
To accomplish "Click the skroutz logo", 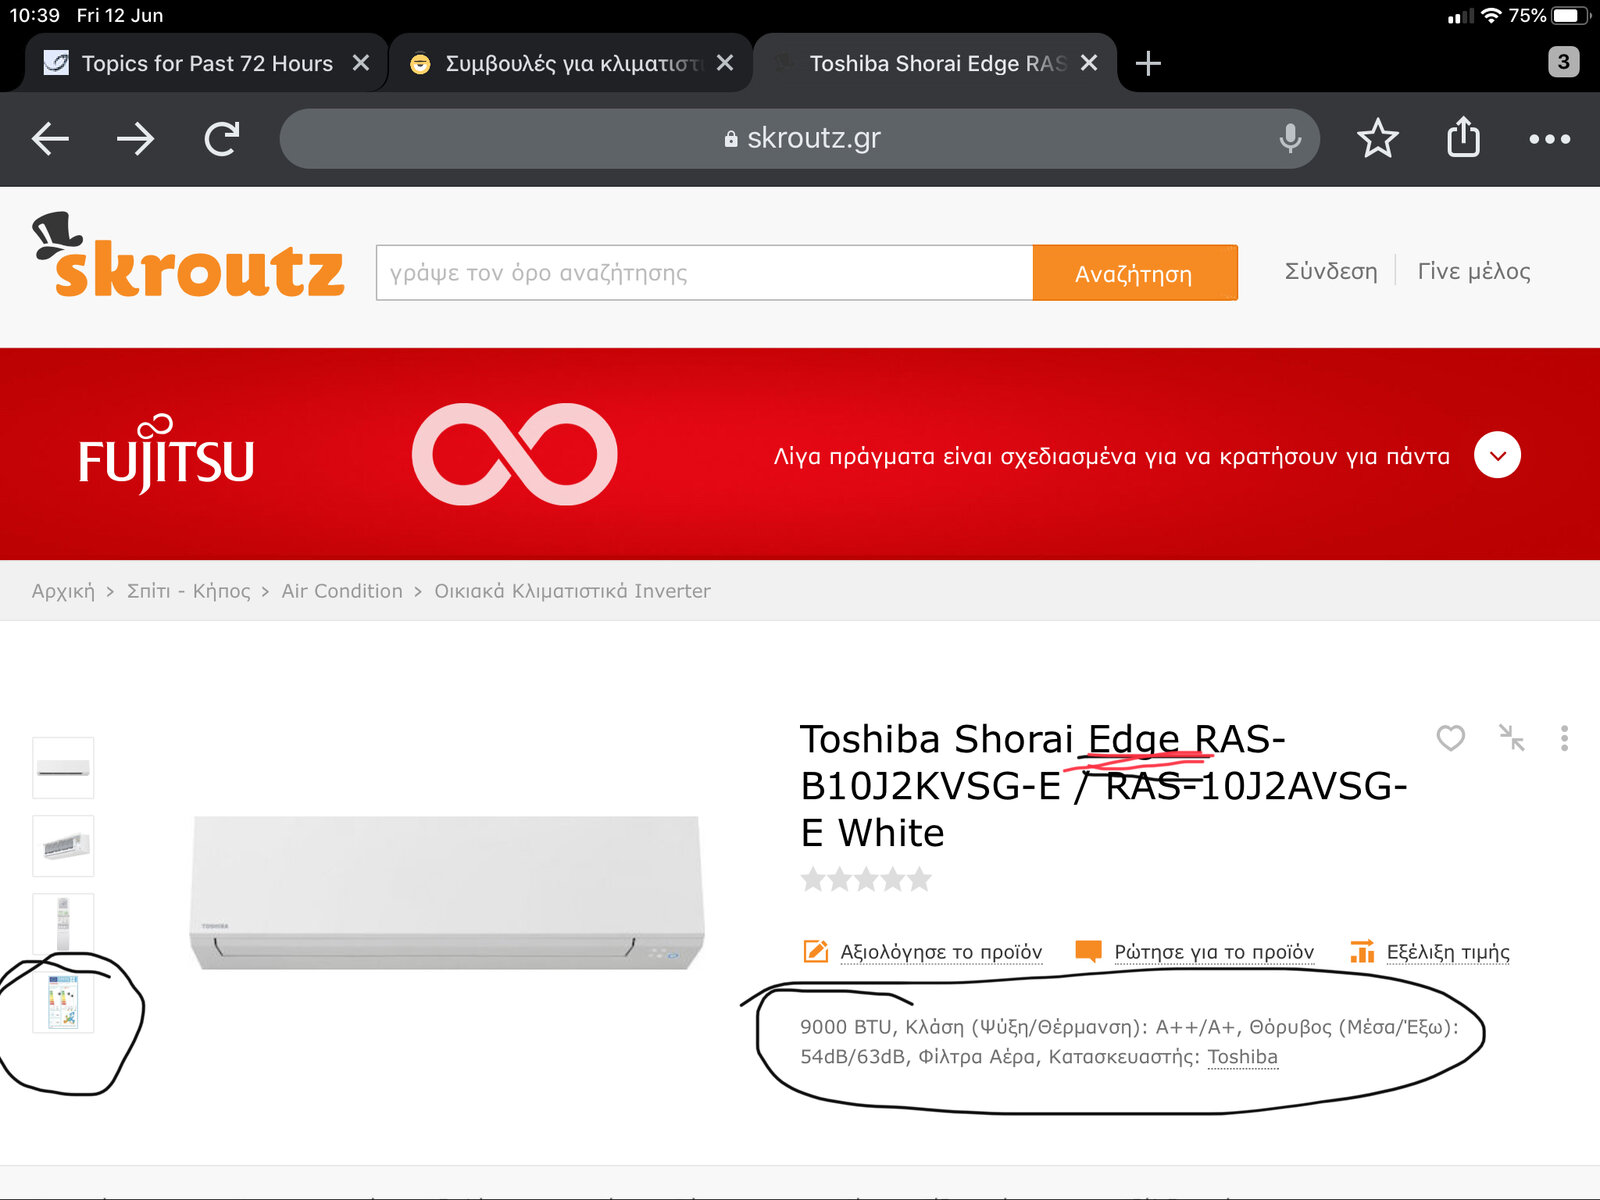I will 188,256.
